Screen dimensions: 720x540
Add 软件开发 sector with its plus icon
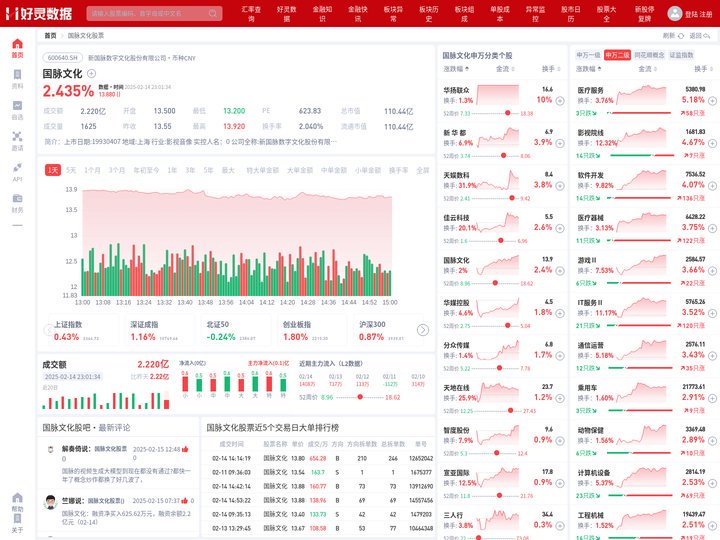click(x=712, y=186)
